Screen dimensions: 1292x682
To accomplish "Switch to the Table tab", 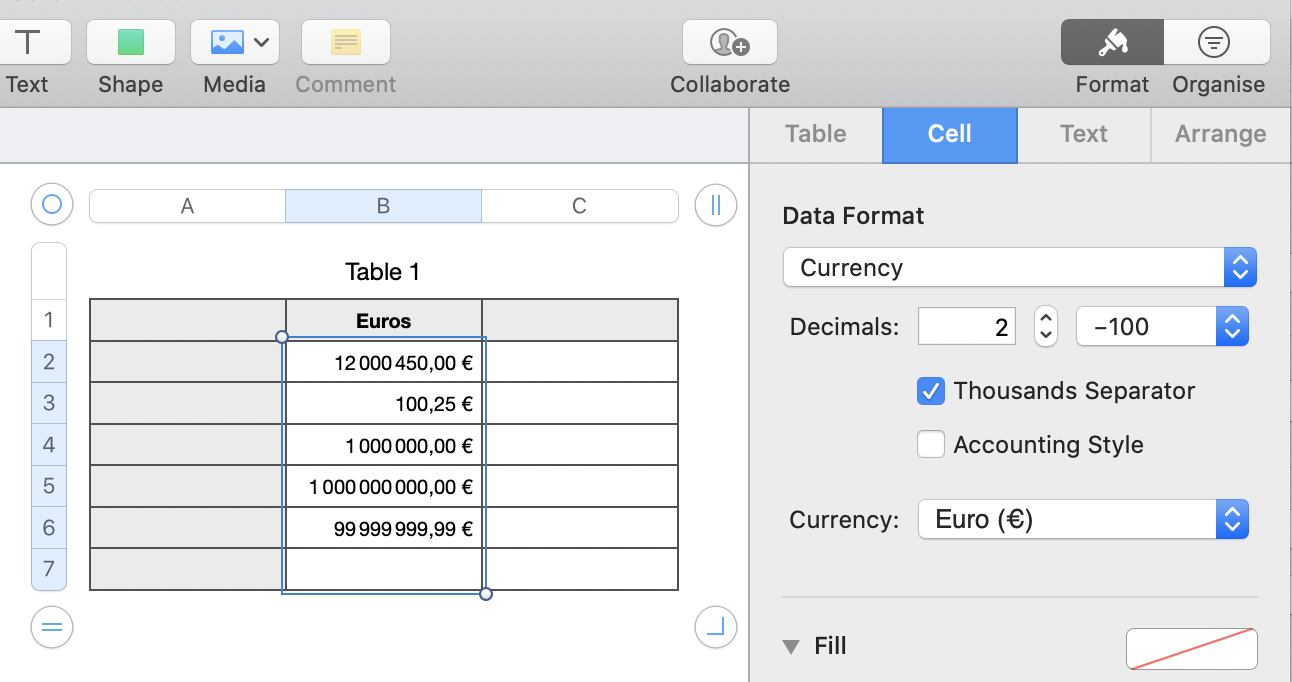I will pos(815,135).
